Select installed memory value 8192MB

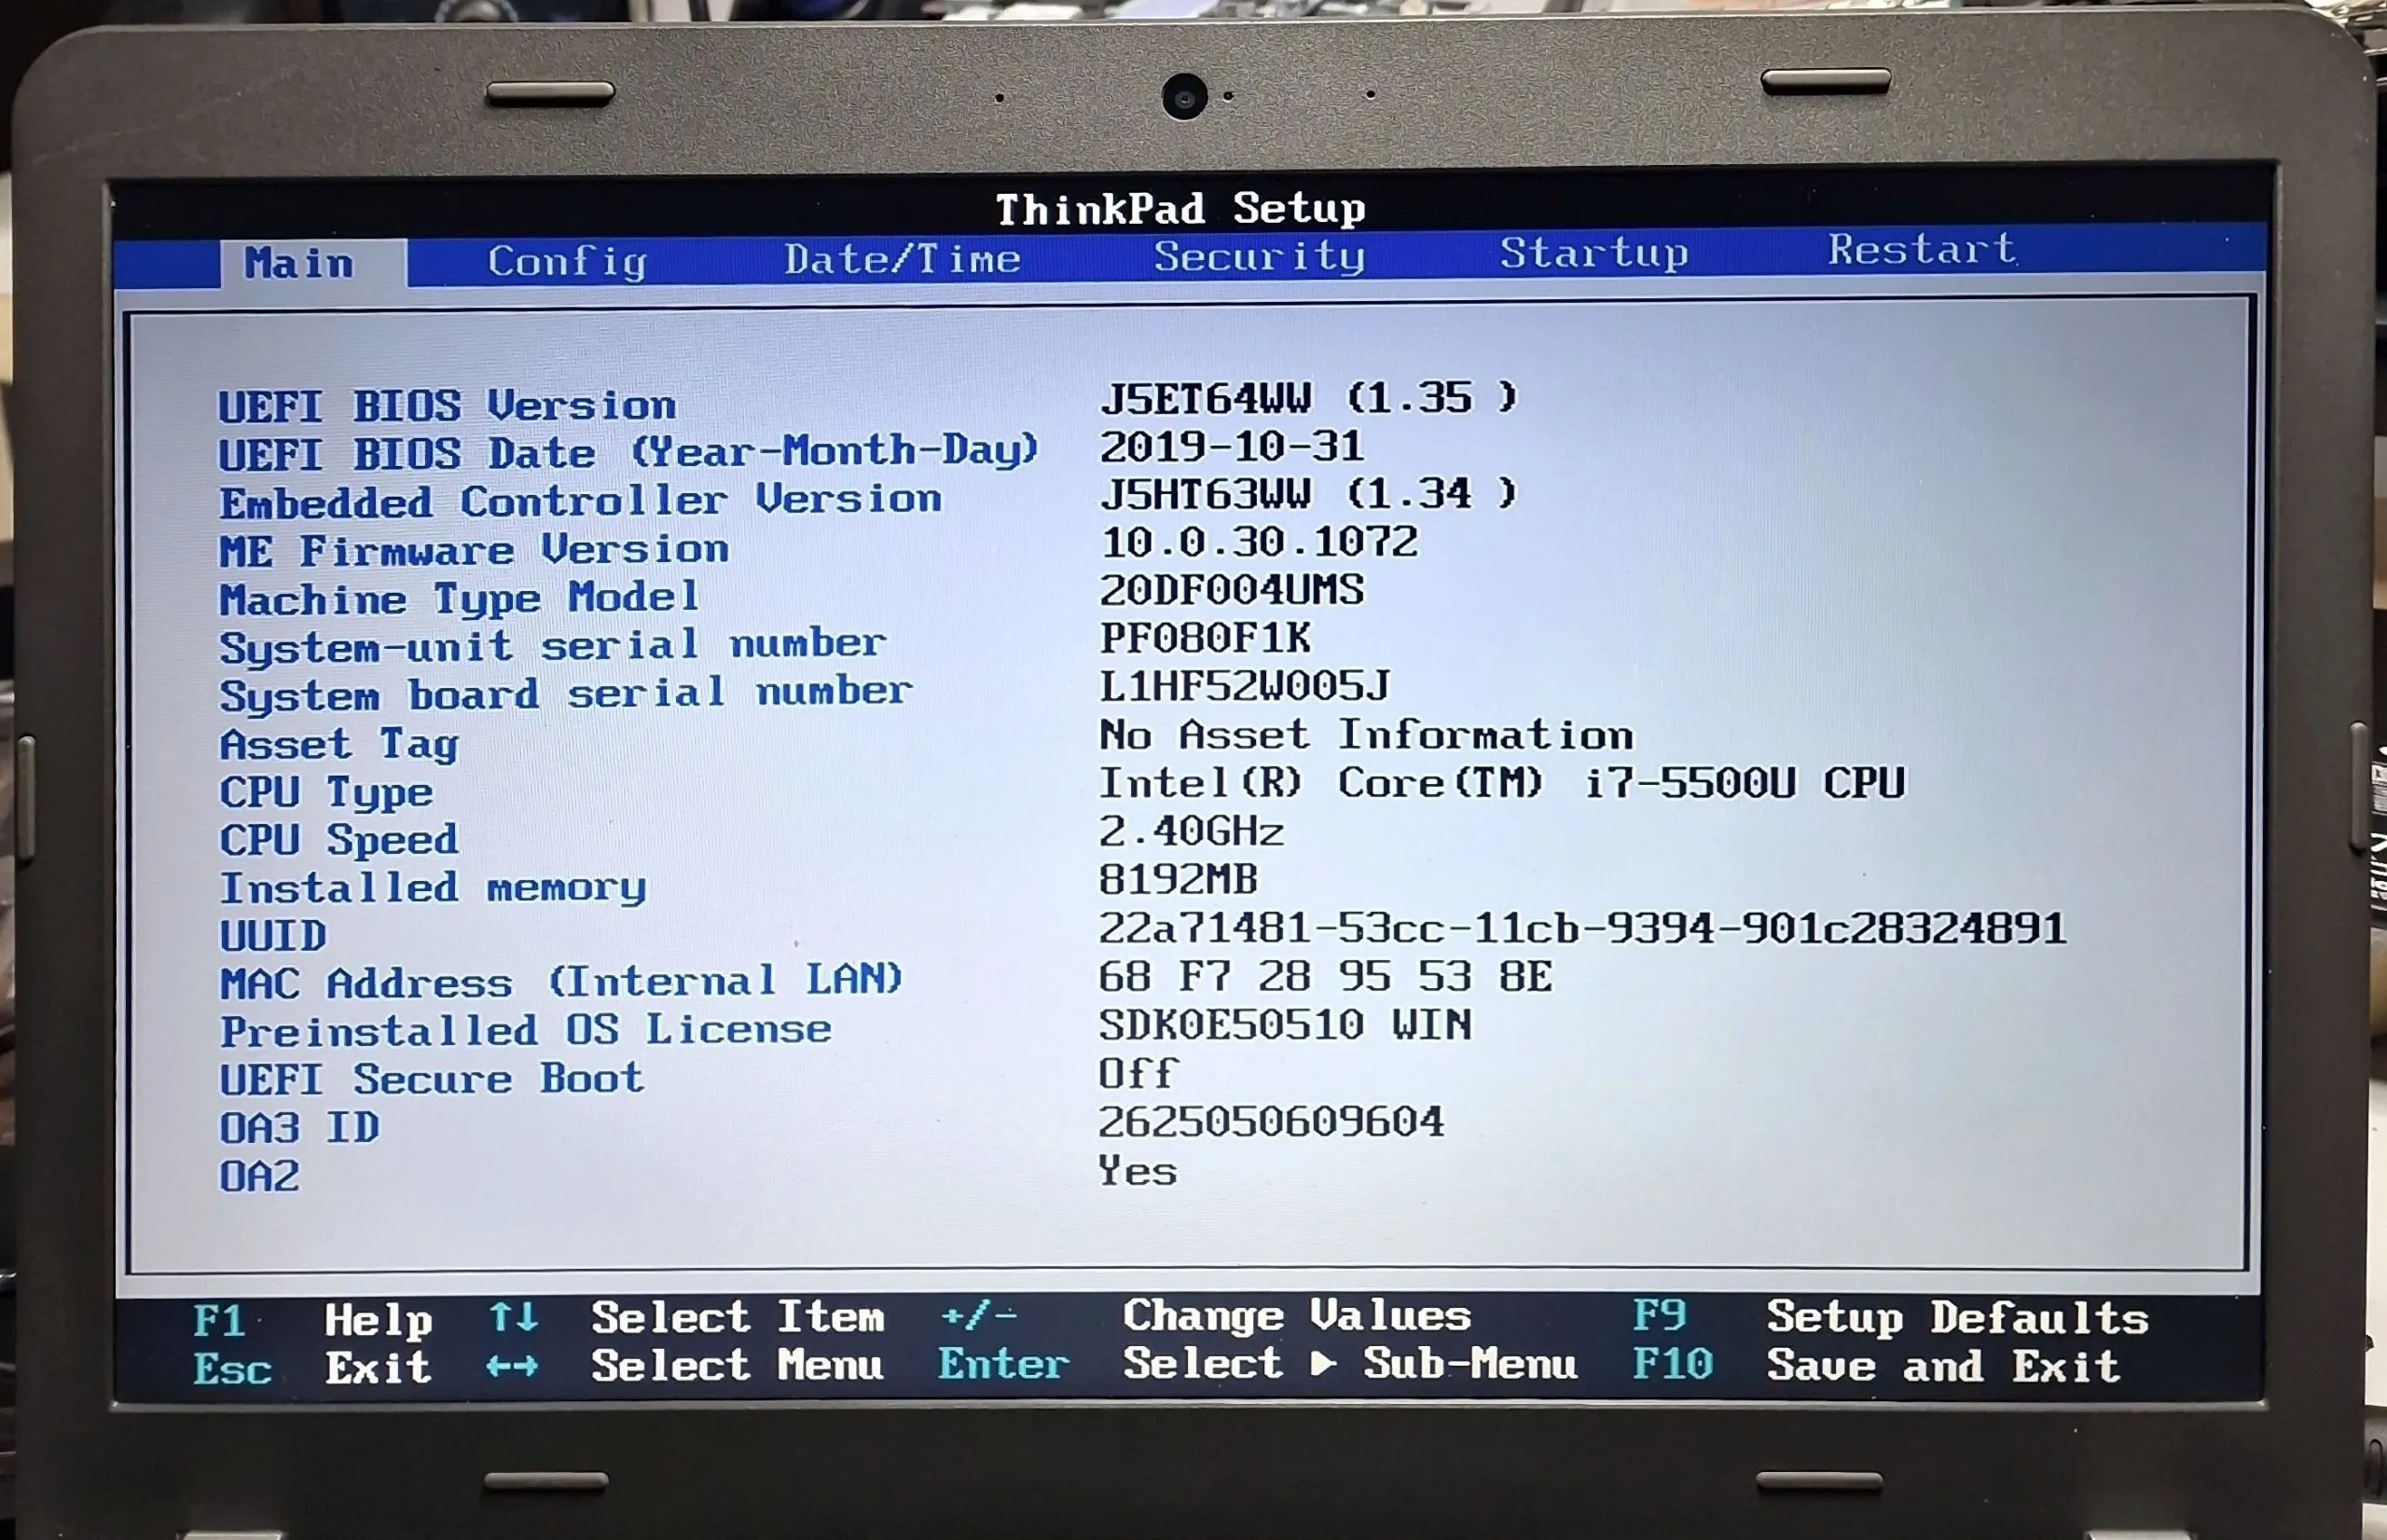point(1179,879)
